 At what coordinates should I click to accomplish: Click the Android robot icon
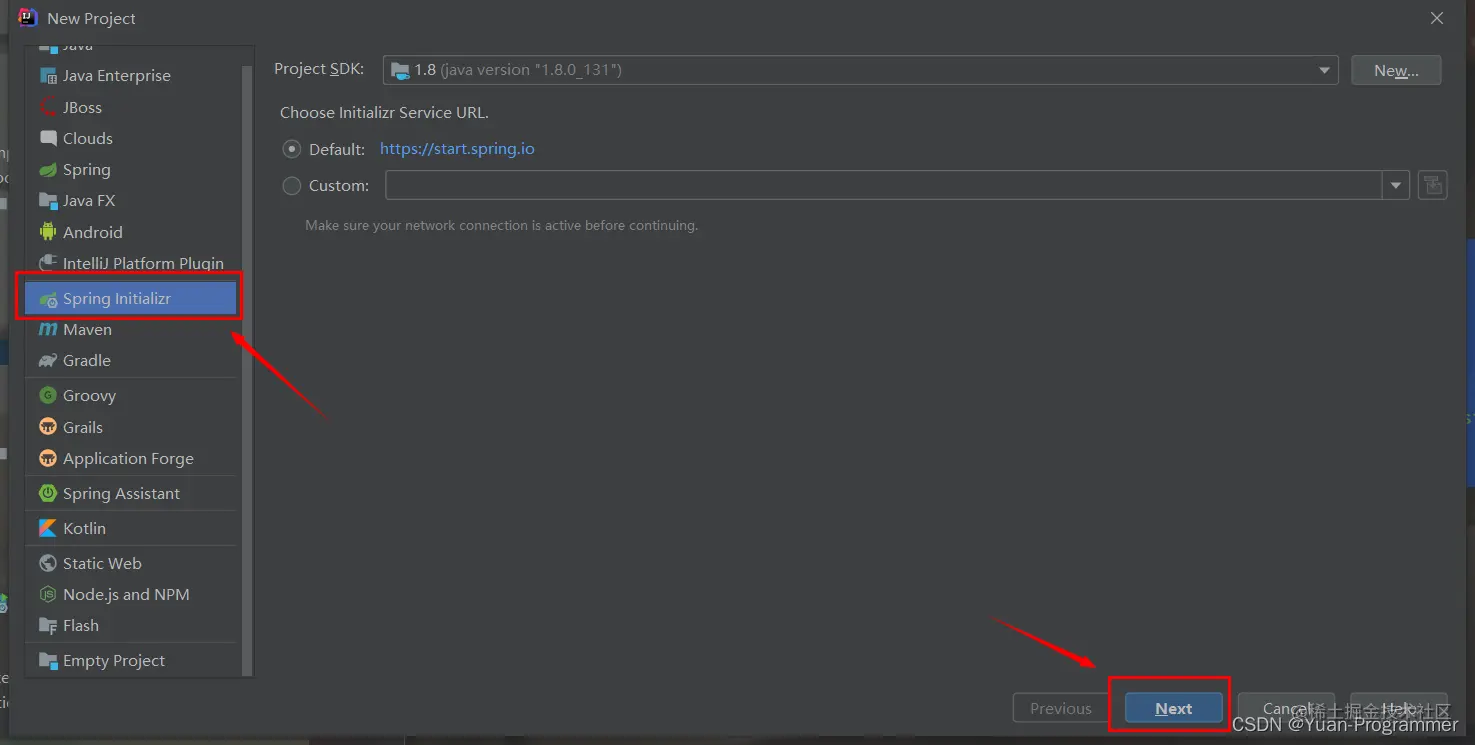click(x=48, y=232)
